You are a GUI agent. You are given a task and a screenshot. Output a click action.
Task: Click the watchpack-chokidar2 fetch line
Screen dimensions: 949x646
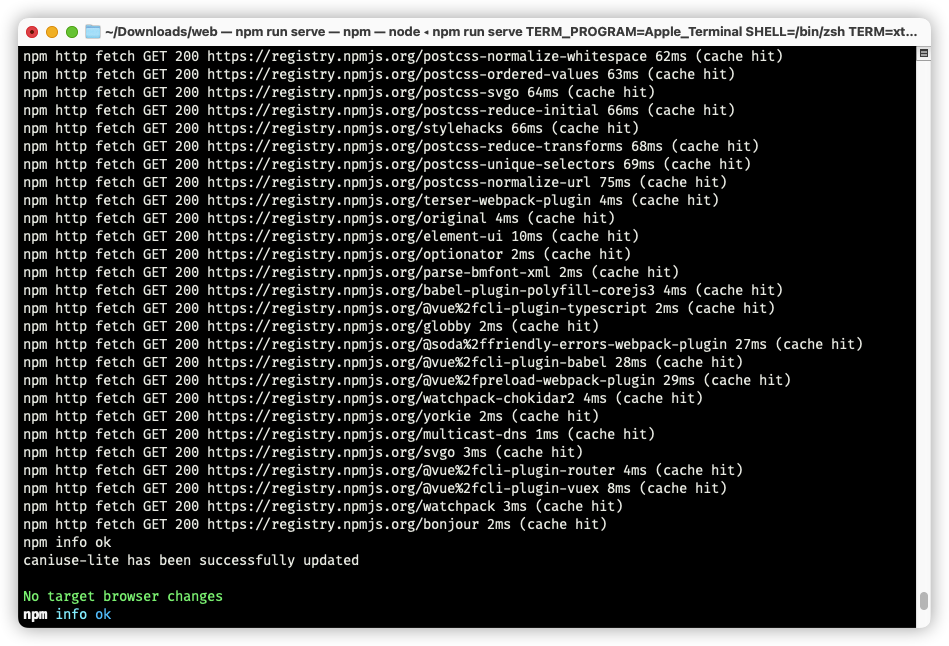pyautogui.click(x=363, y=398)
